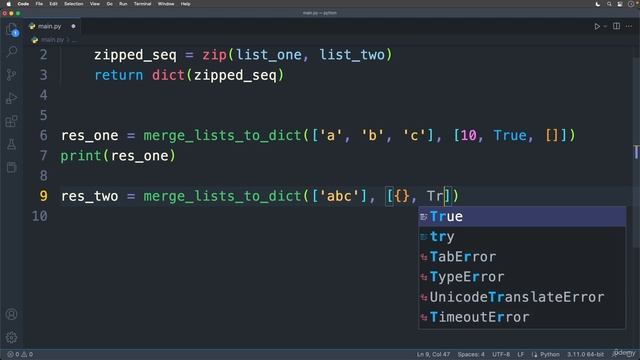Open the Accounts icon in activity bar

pos(12,314)
